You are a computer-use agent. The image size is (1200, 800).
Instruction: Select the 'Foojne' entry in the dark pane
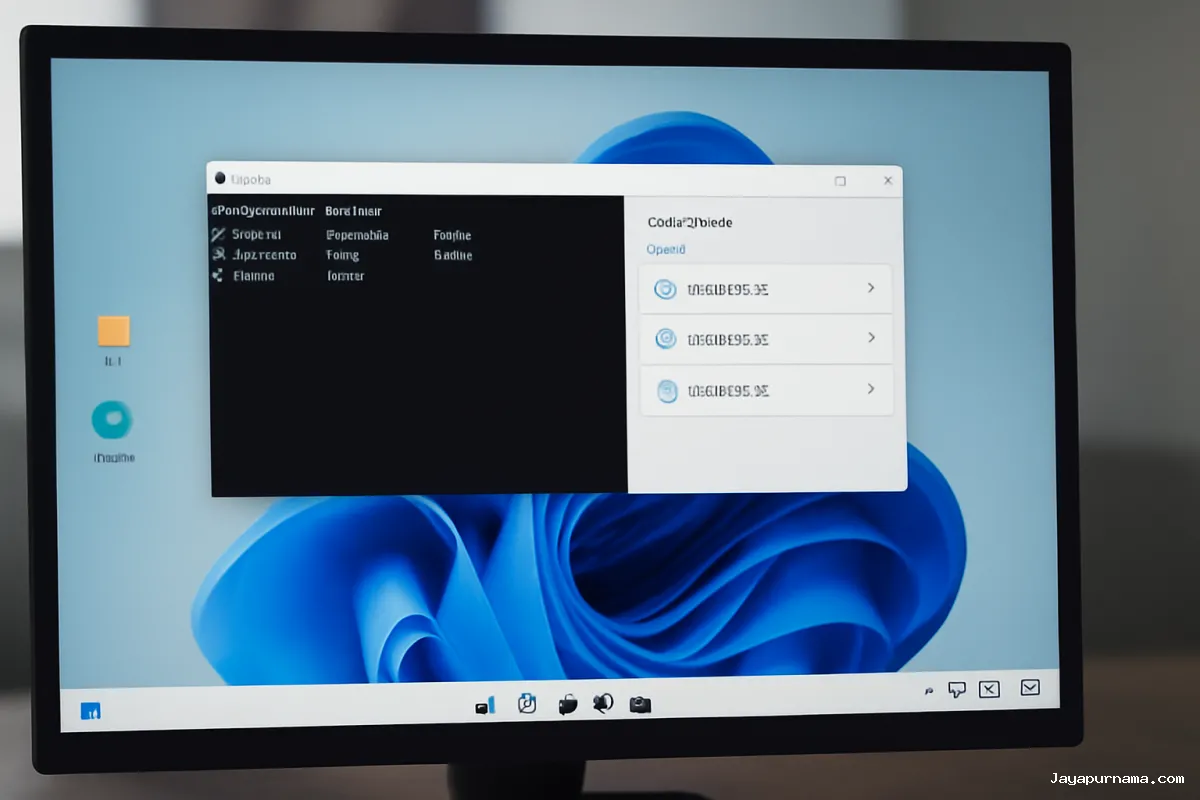452,235
